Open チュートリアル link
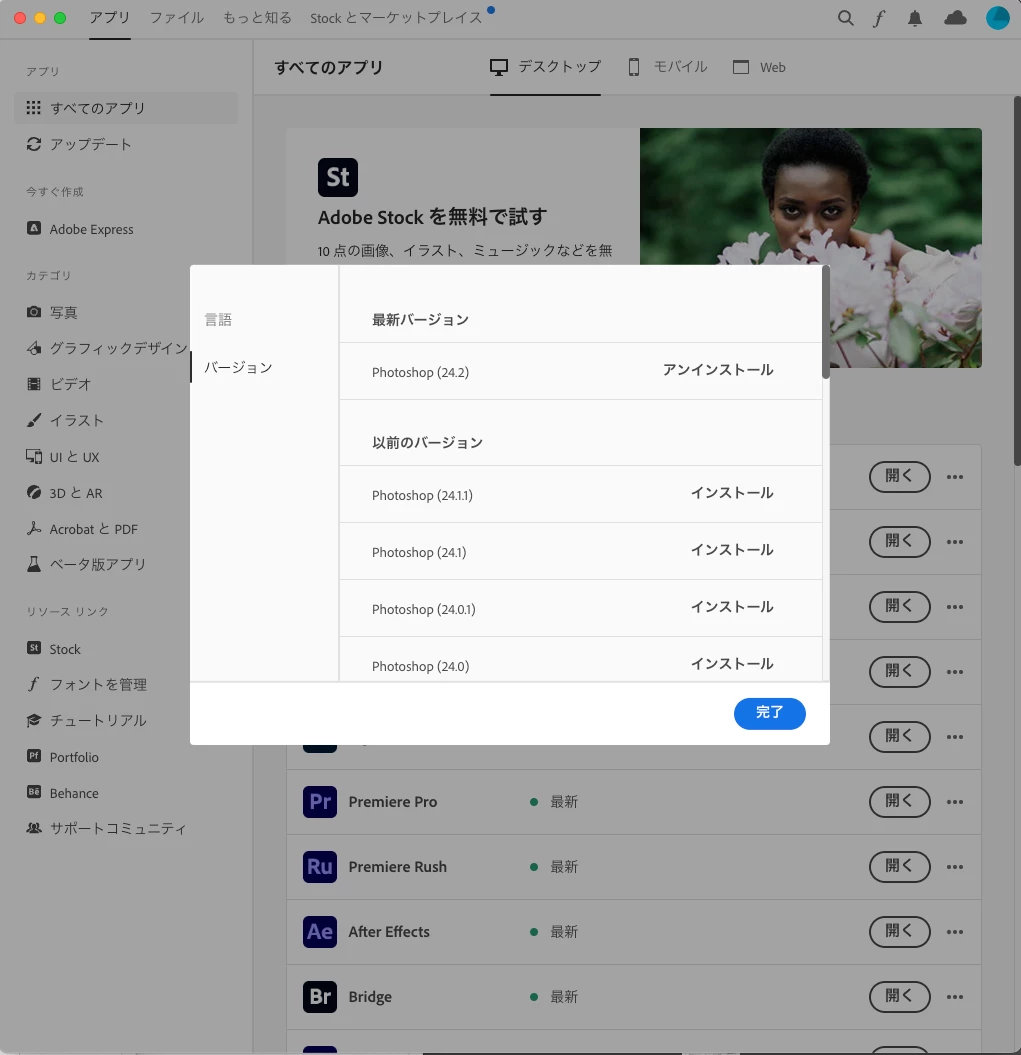The width and height of the screenshot is (1021, 1055). point(86,721)
